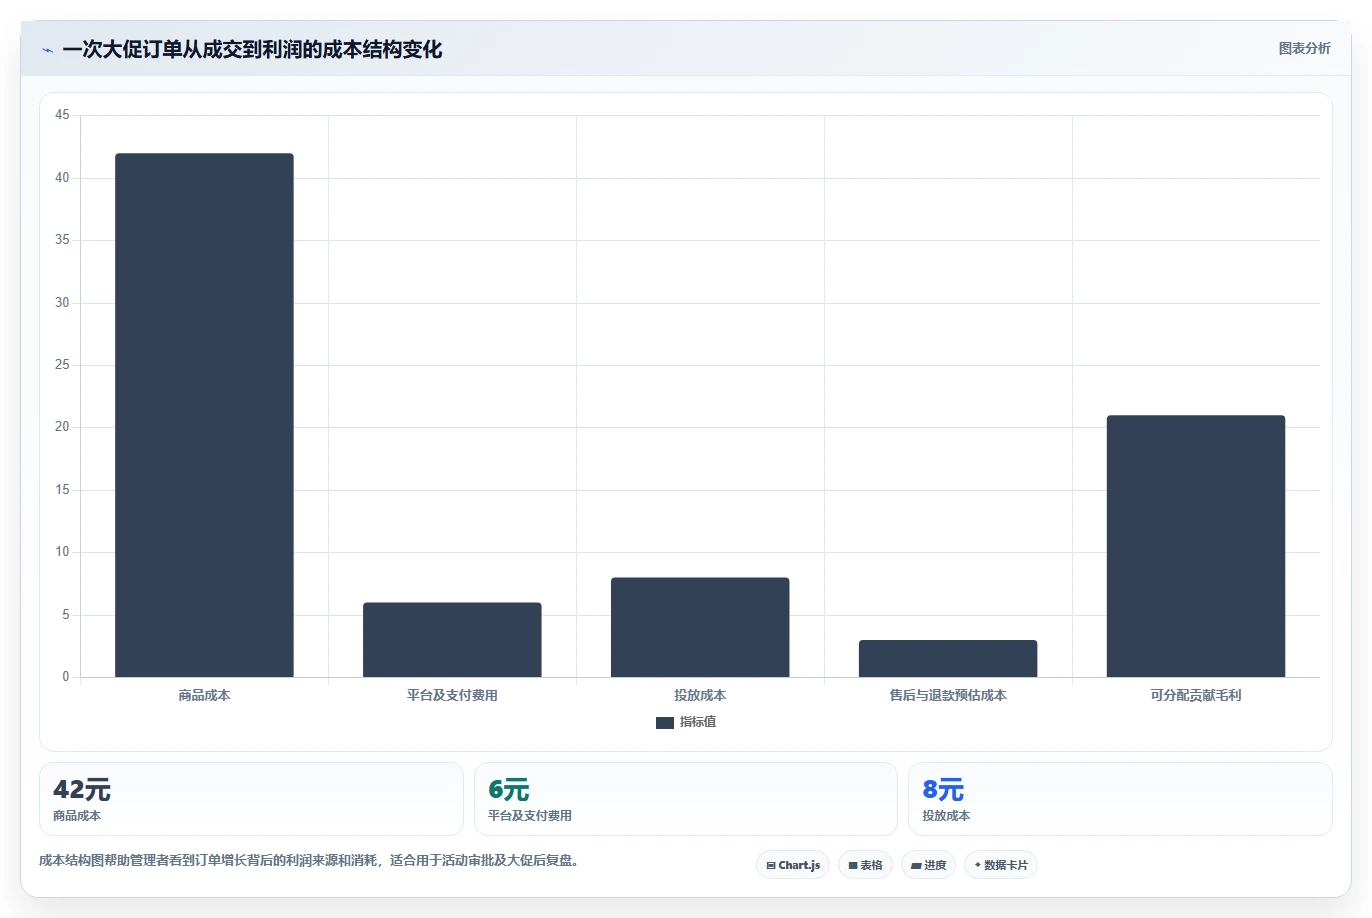Click the icon inside Chart.js chip
1372x918 pixels.
(771, 866)
